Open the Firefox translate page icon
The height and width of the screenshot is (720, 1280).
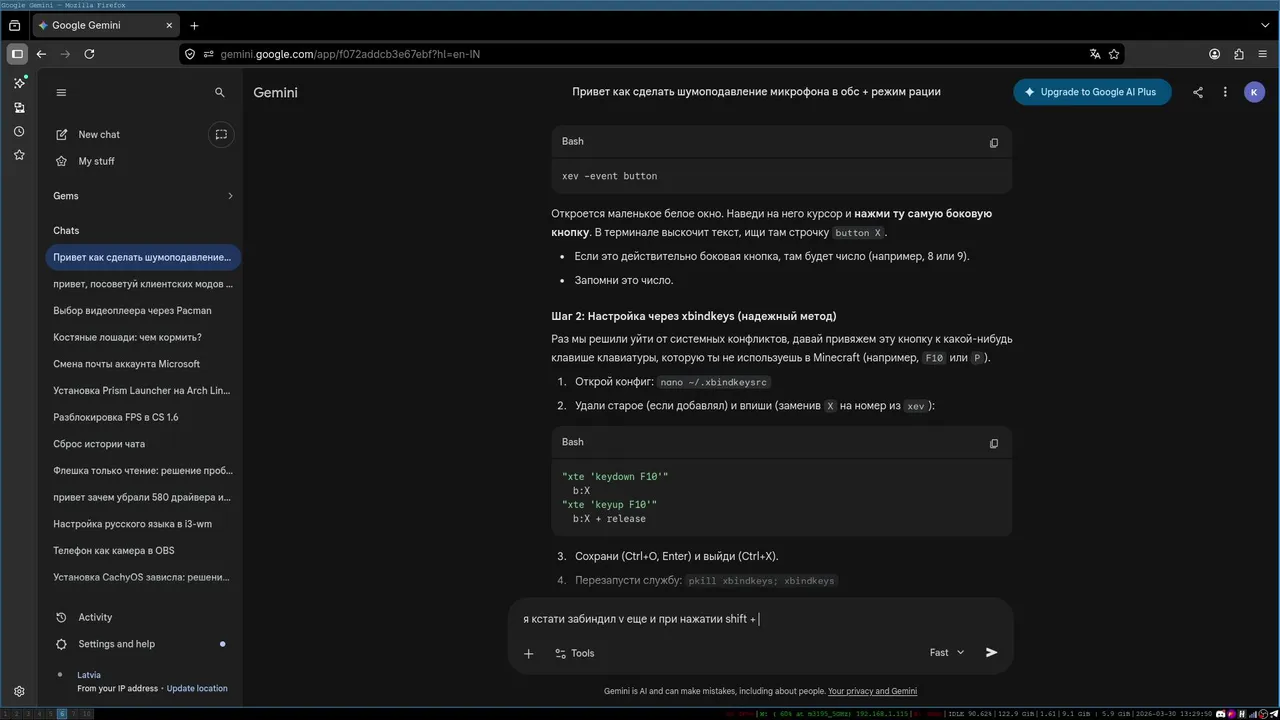(1095, 54)
